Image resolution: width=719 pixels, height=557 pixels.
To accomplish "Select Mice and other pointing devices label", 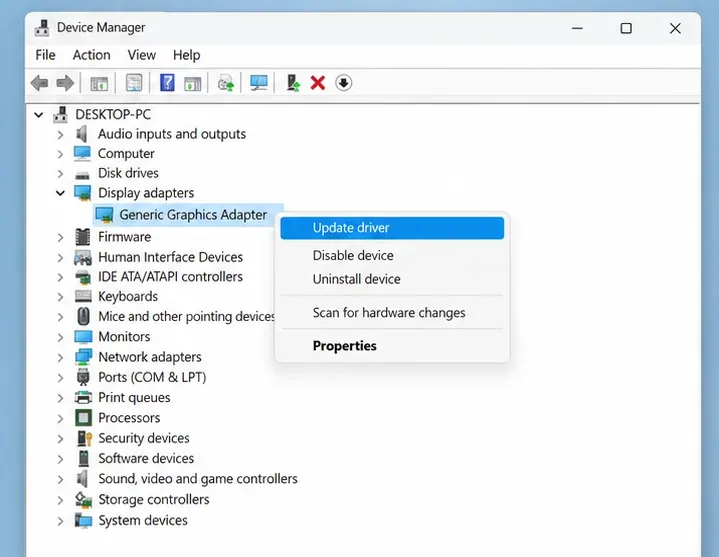I will [x=186, y=316].
